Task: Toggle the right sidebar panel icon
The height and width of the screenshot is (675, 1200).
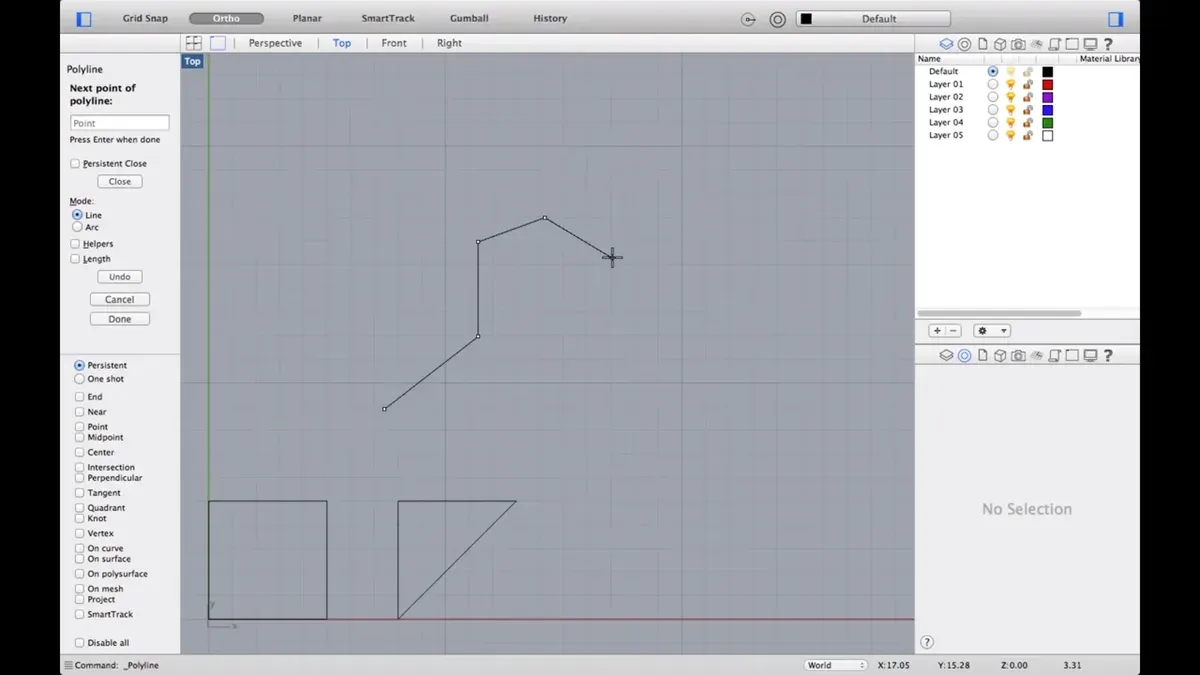Action: [x=1116, y=19]
